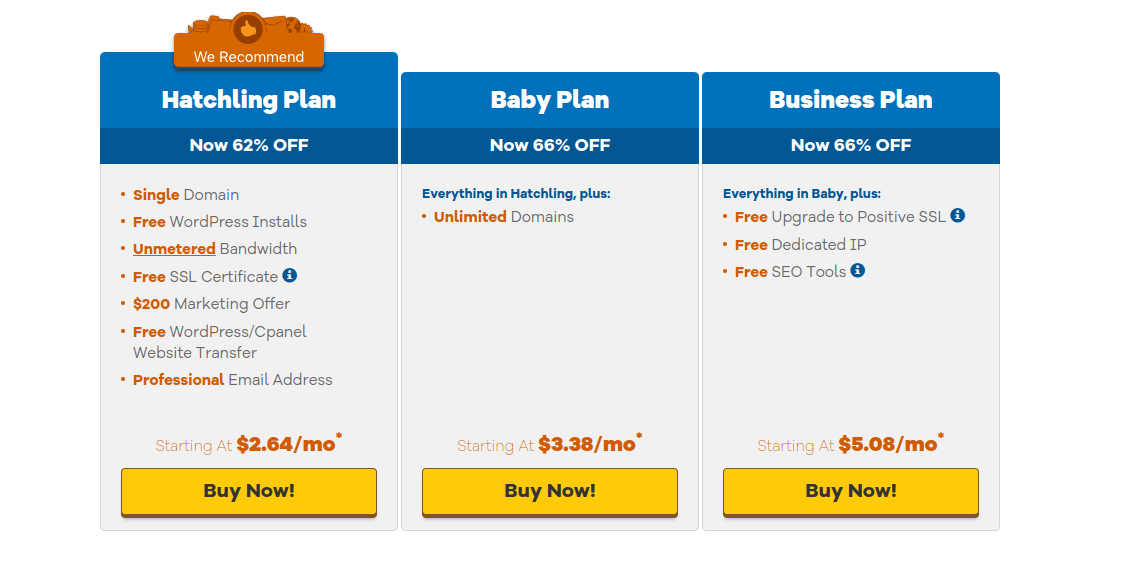Image resolution: width=1125 pixels, height=586 pixels.
Task: Click the envelope icon on the We Recommend badge
Action: [274, 23]
